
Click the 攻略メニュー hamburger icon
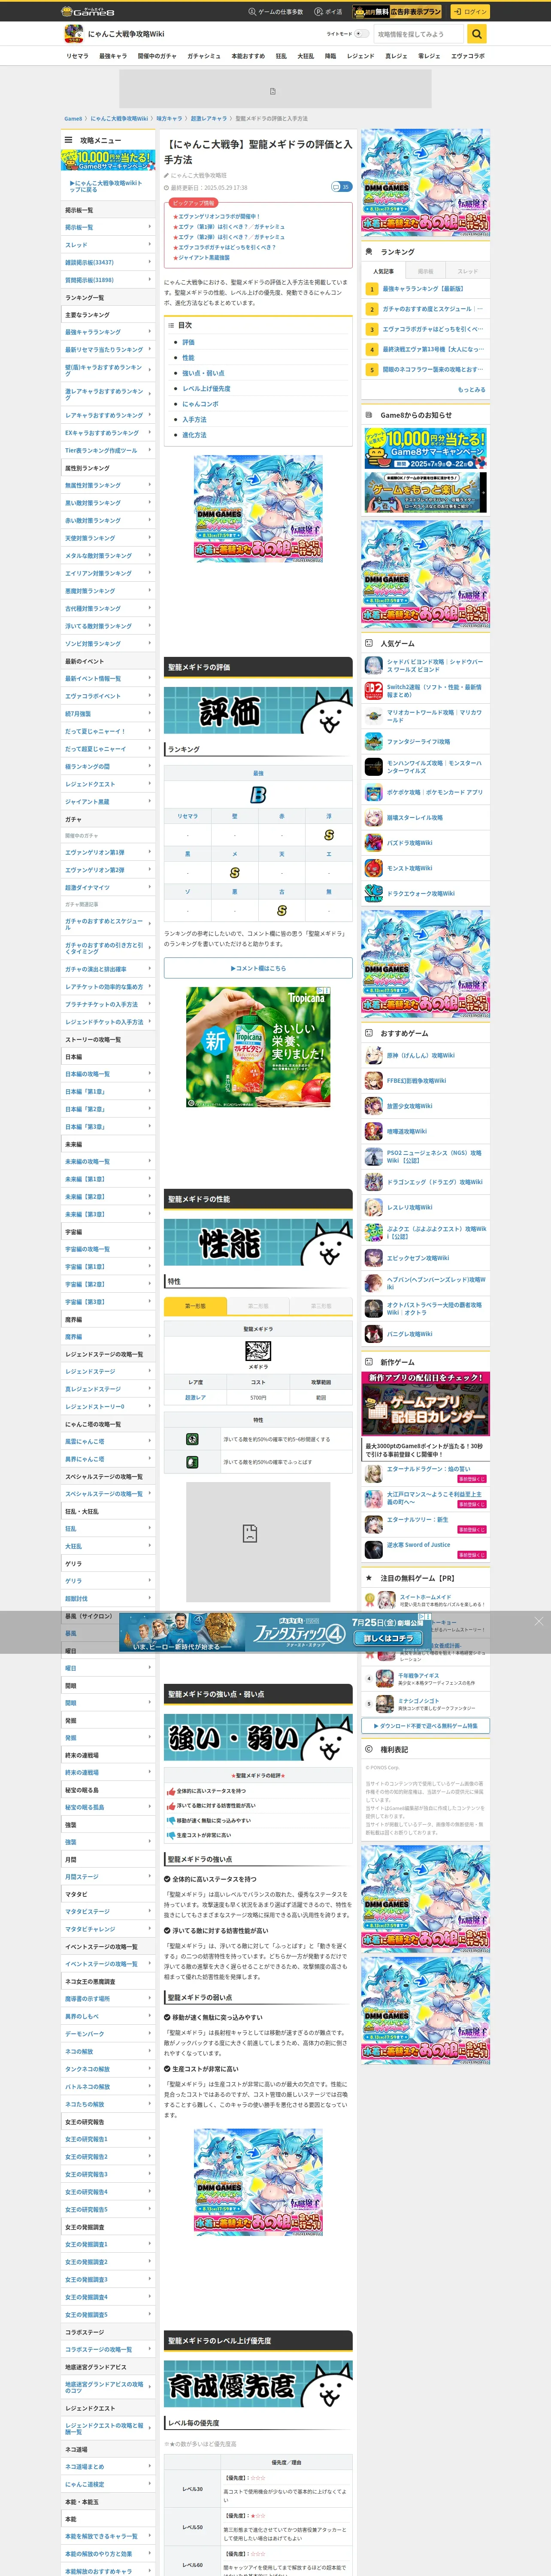(x=69, y=140)
